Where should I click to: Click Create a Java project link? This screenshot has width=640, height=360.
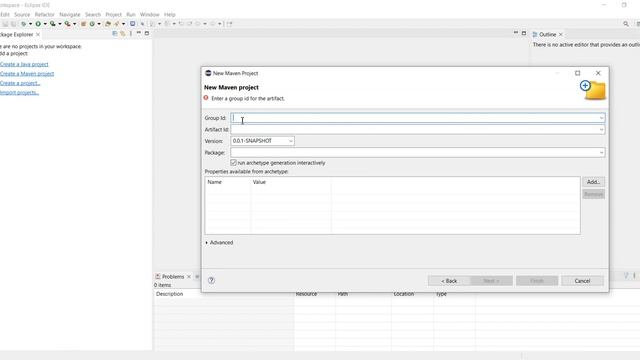pyautogui.click(x=24, y=64)
